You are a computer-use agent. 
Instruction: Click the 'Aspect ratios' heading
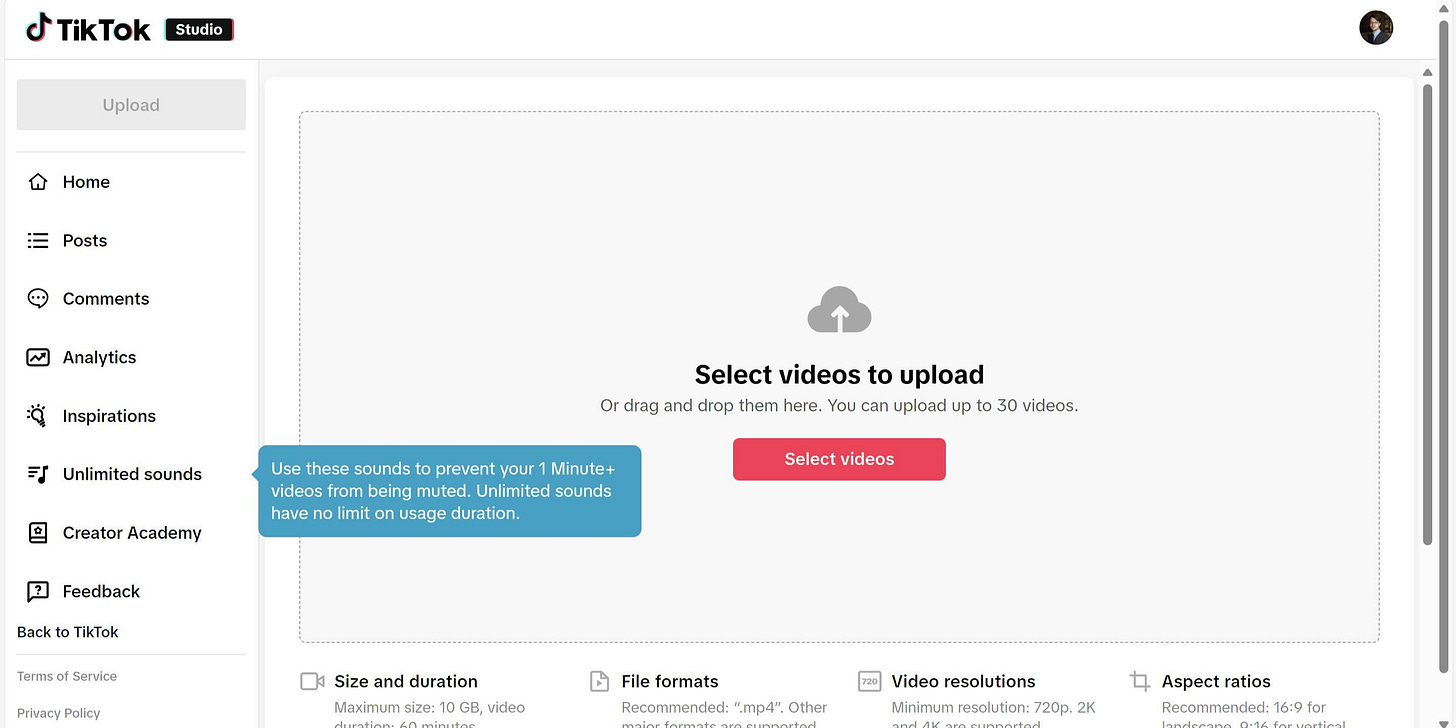click(x=1216, y=681)
